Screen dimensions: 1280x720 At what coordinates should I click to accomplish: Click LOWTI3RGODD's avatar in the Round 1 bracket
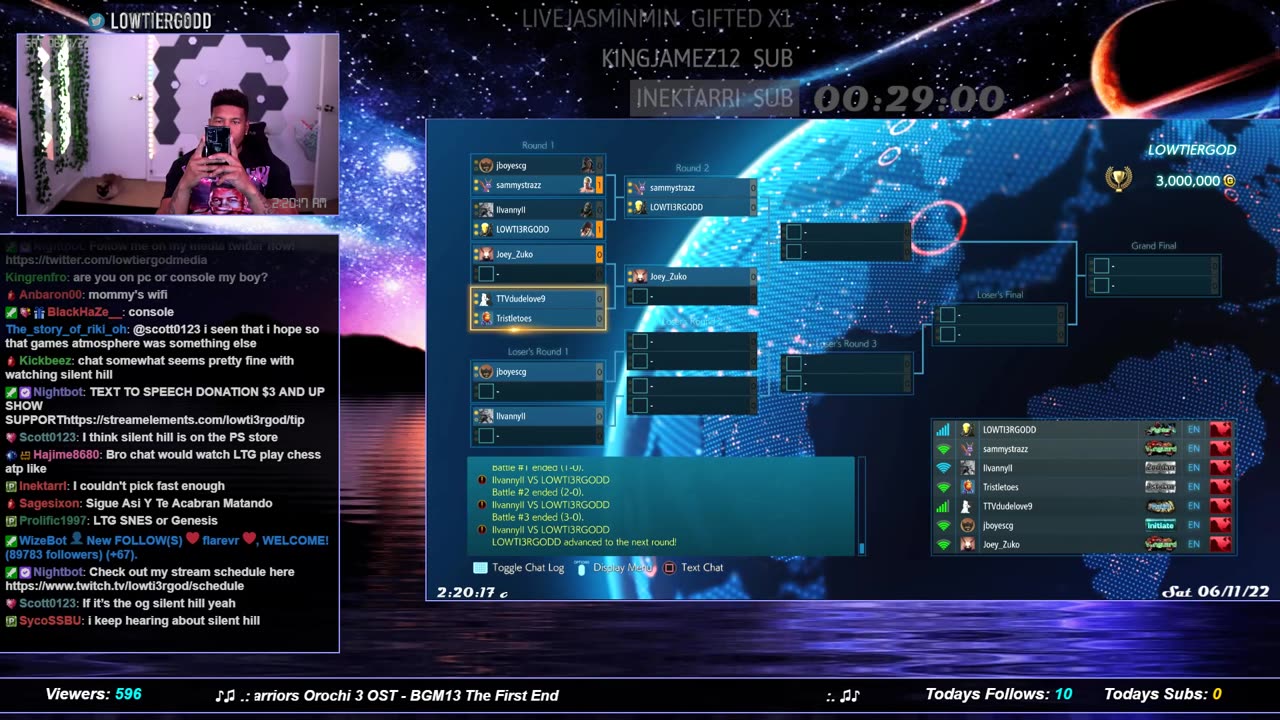(485, 229)
